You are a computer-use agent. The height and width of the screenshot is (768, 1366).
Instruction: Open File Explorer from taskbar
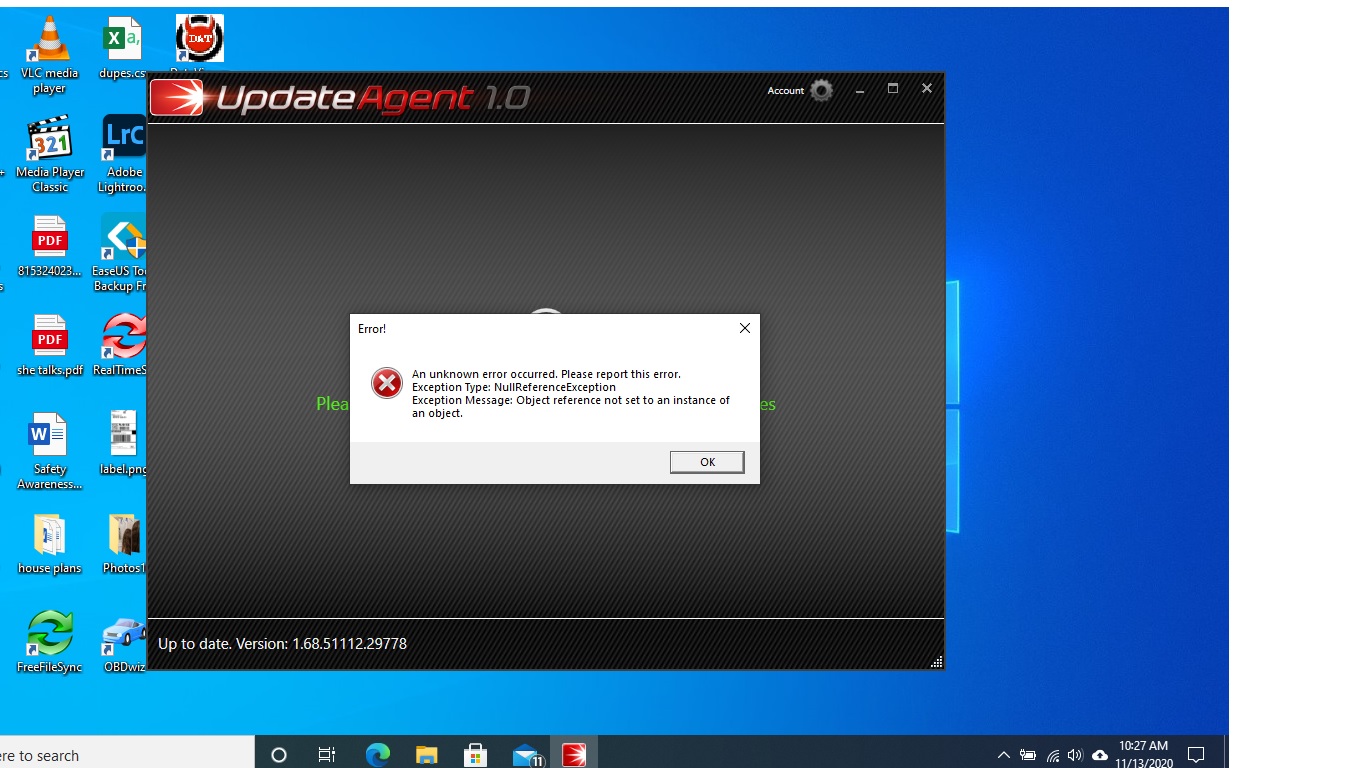tap(427, 755)
